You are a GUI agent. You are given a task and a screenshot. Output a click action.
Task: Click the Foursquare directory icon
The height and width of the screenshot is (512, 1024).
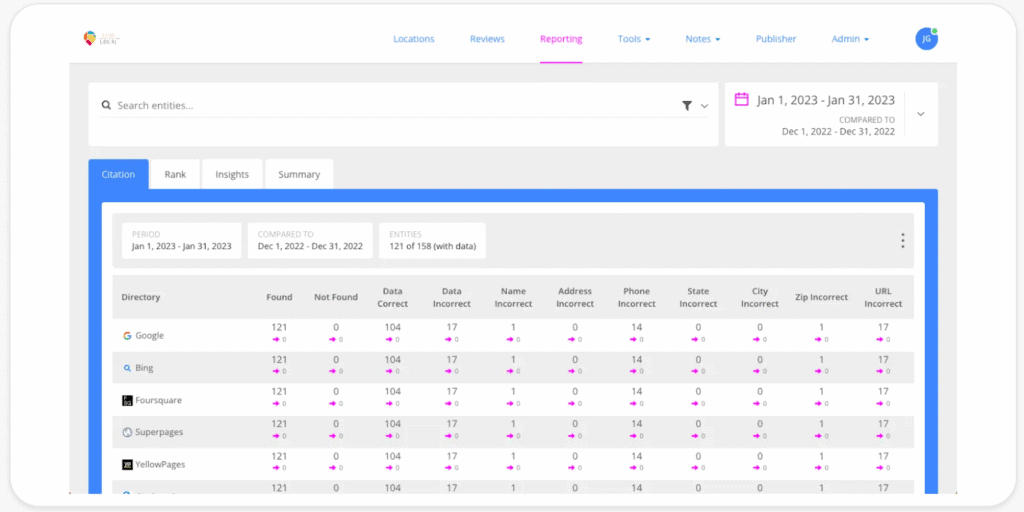click(127, 400)
